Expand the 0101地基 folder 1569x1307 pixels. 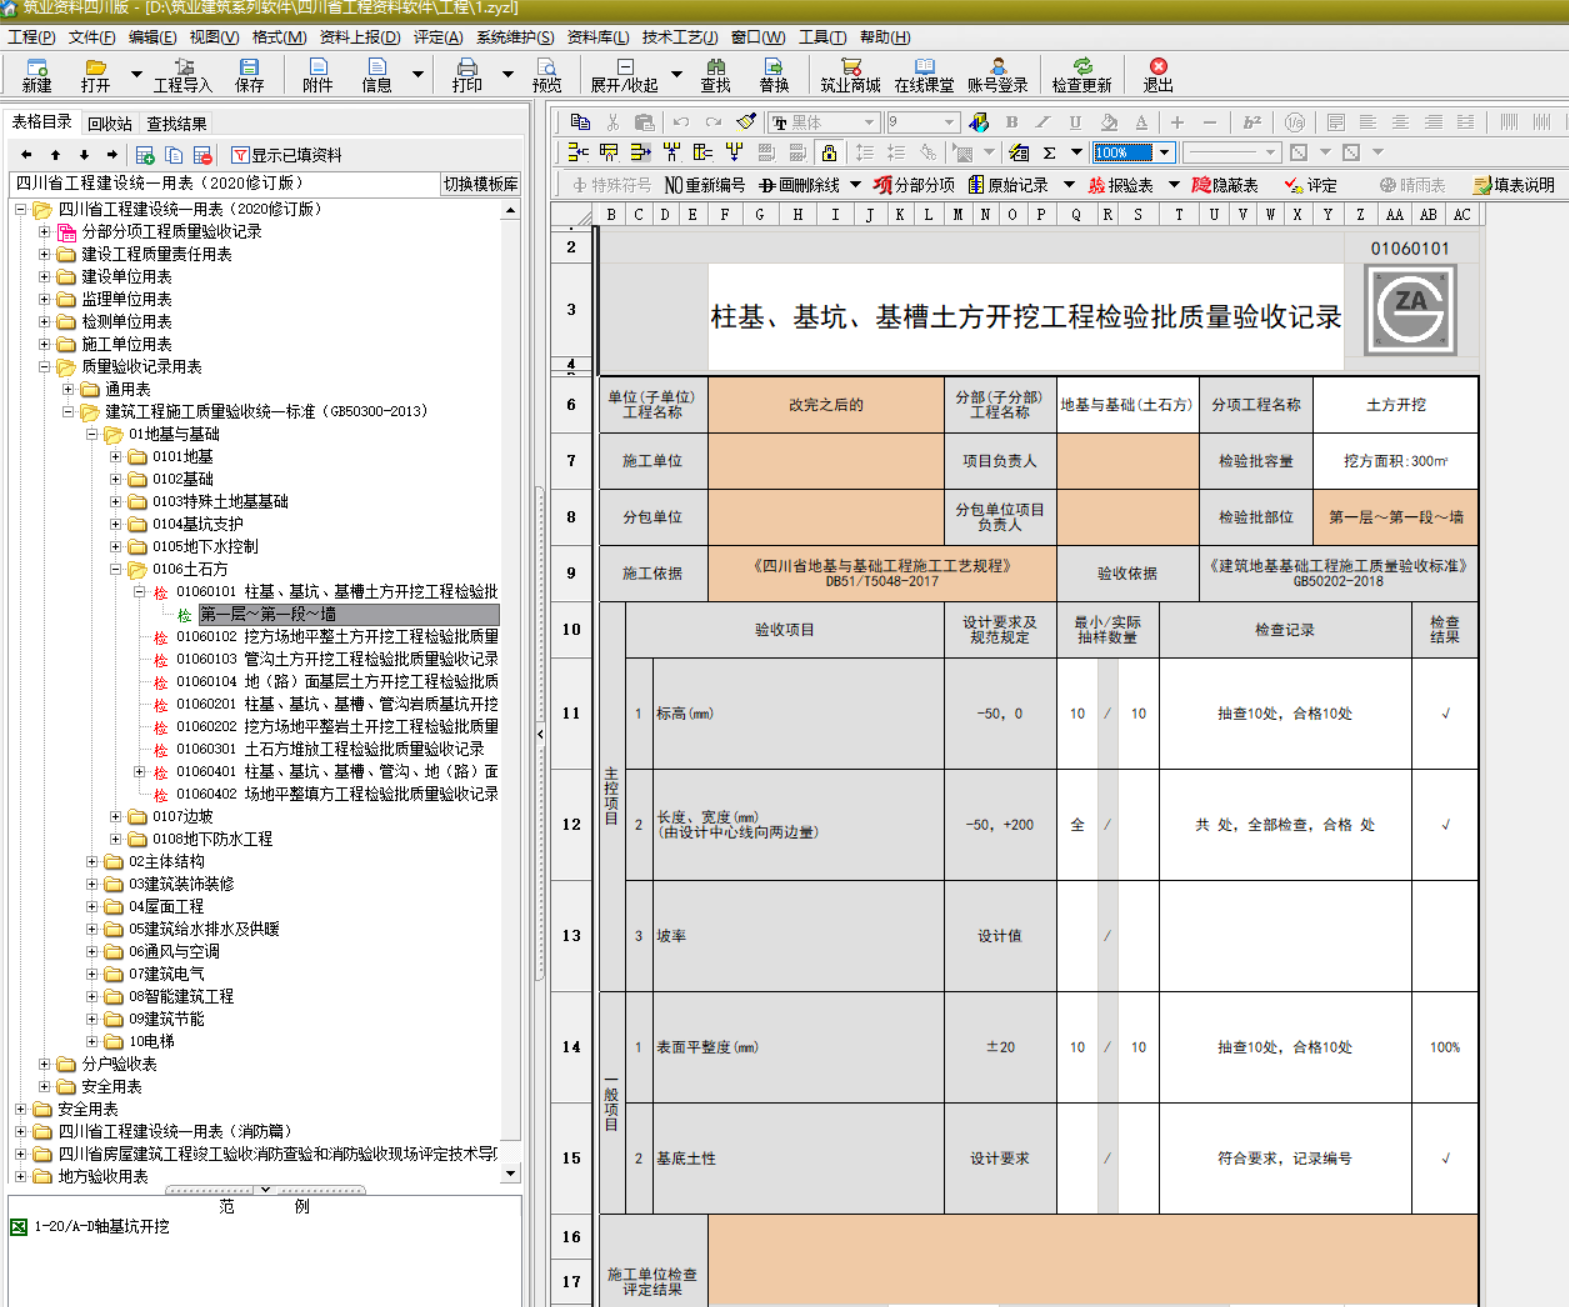pyautogui.click(x=115, y=456)
